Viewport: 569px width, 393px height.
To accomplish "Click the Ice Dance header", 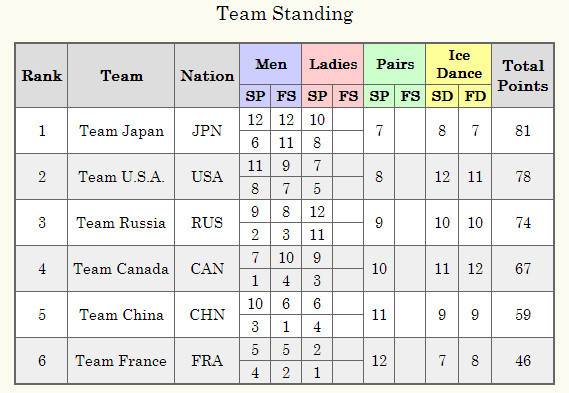I will 459,64.
